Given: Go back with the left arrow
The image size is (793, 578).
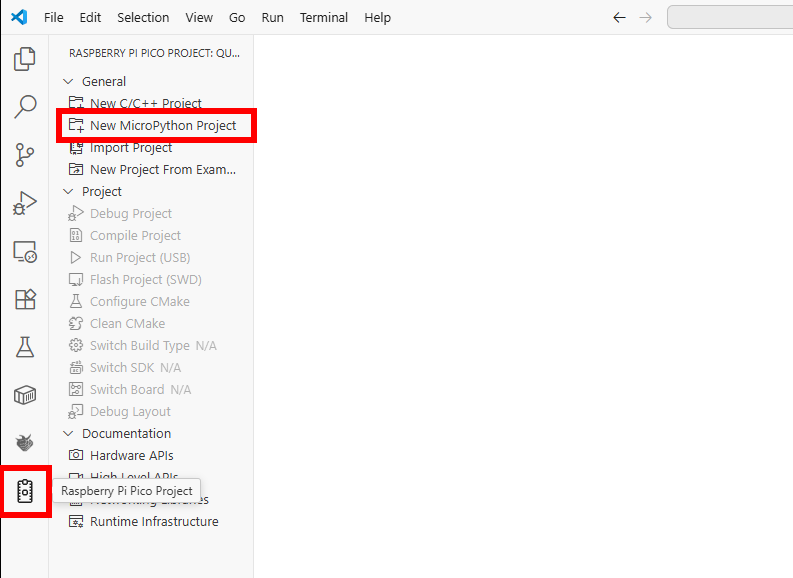Looking at the screenshot, I should click(x=620, y=18).
